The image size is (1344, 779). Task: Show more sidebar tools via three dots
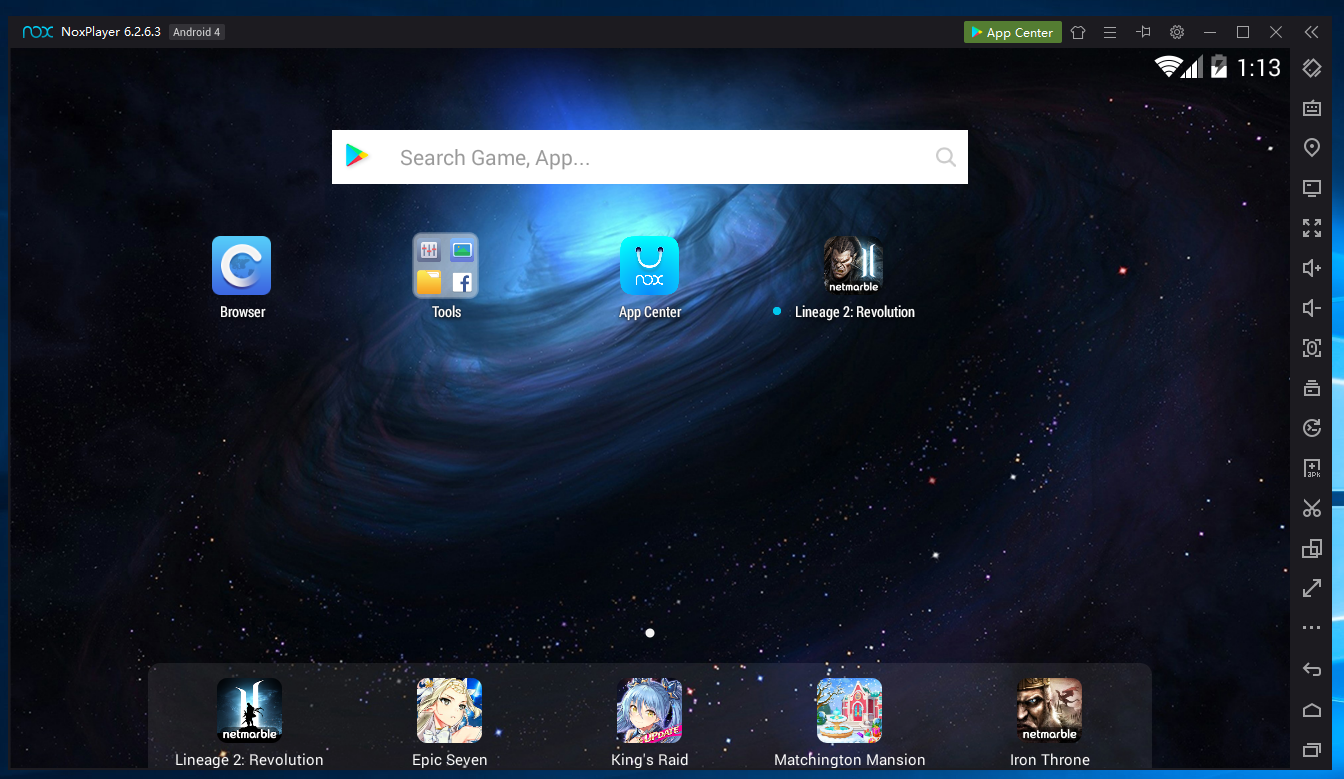coord(1312,628)
